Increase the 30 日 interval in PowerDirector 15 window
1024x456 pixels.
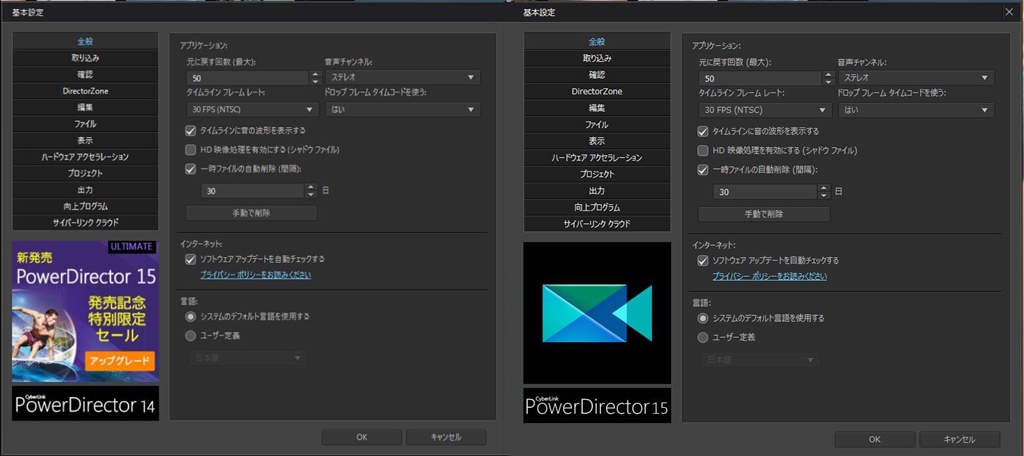coord(824,188)
